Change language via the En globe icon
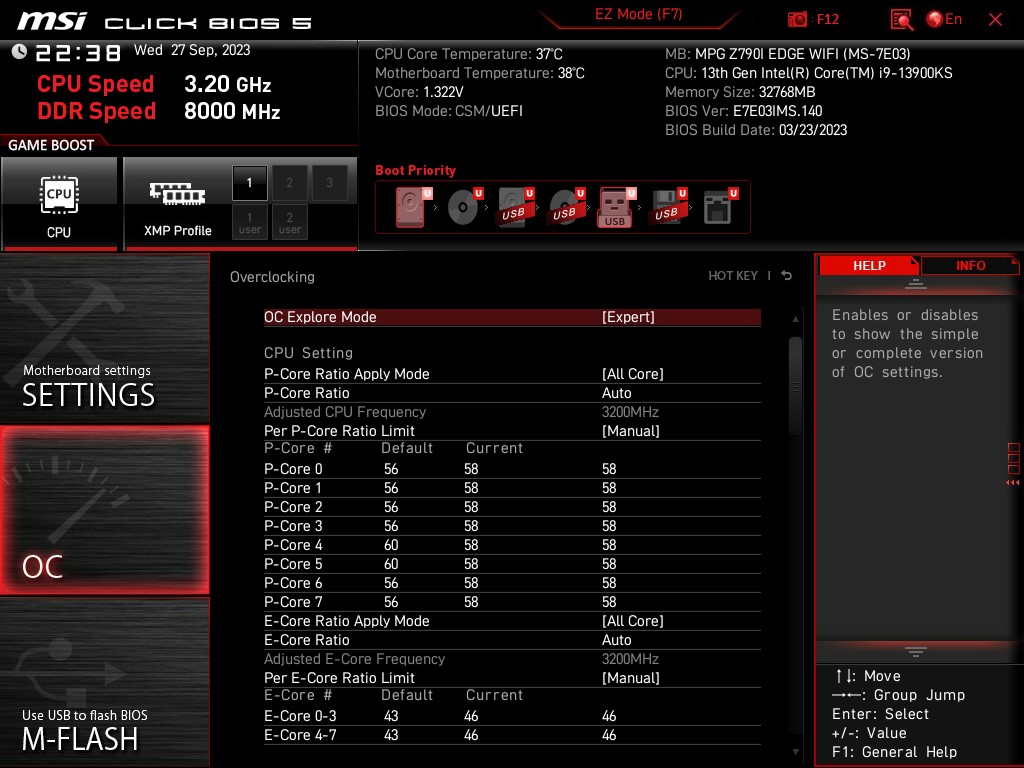The width and height of the screenshot is (1024, 768). coord(944,20)
